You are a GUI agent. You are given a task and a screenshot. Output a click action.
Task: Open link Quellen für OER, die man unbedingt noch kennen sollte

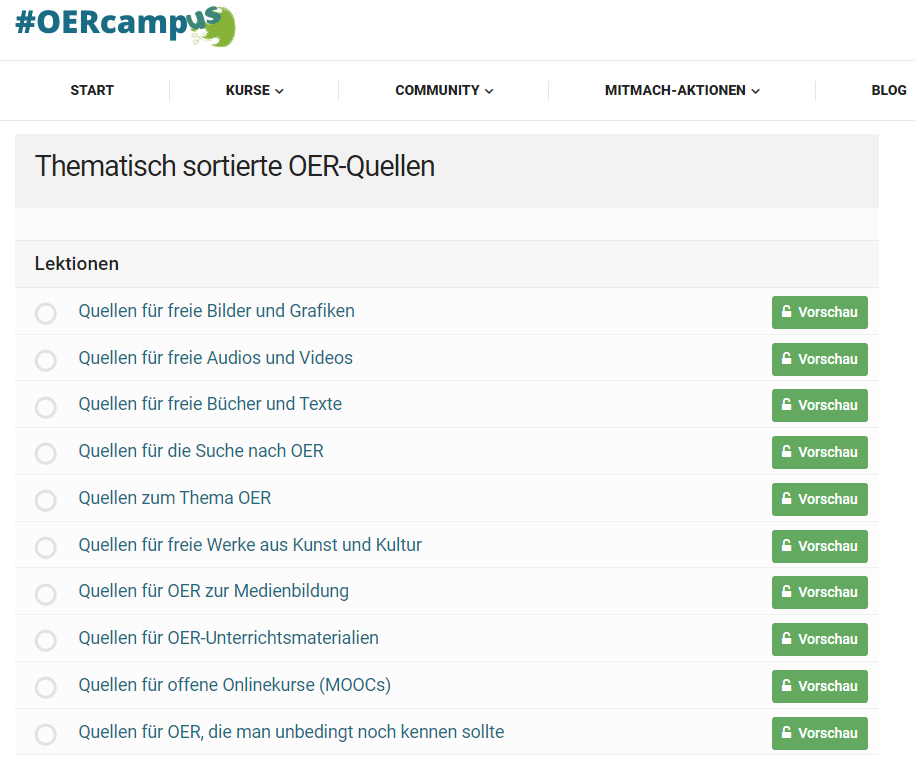click(291, 732)
